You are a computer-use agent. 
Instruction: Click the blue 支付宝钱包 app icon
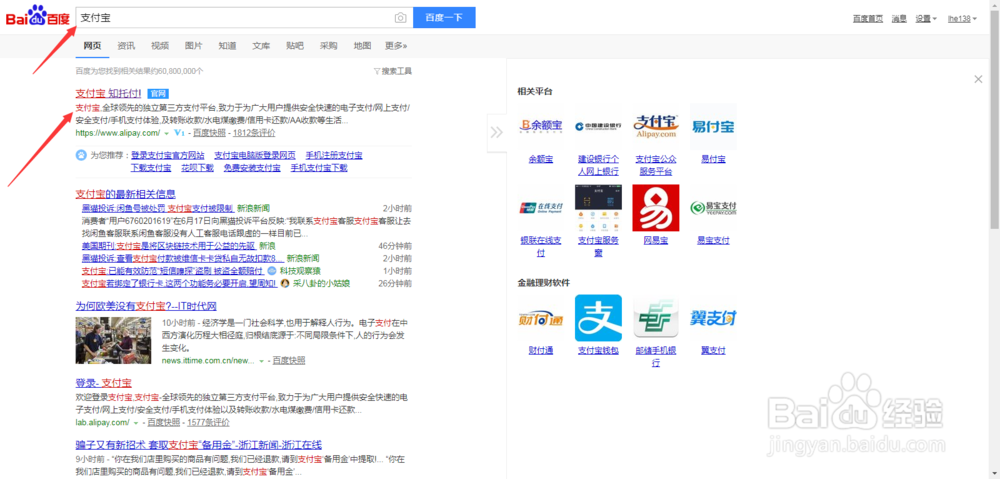pyautogui.click(x=598, y=318)
